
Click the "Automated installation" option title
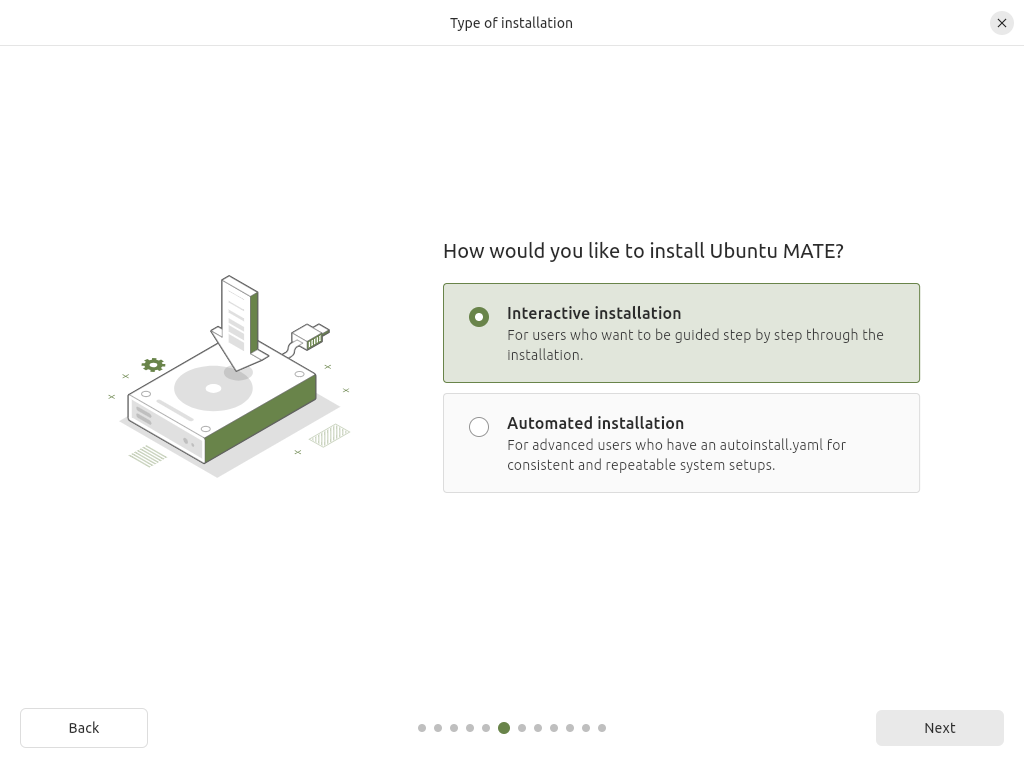(x=595, y=423)
